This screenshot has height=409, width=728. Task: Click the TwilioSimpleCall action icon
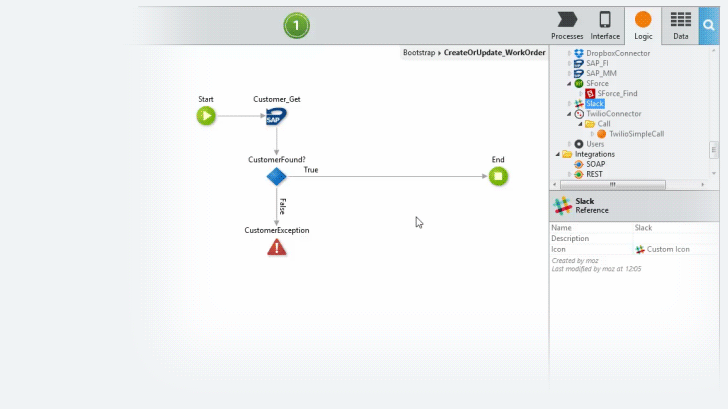click(601, 134)
